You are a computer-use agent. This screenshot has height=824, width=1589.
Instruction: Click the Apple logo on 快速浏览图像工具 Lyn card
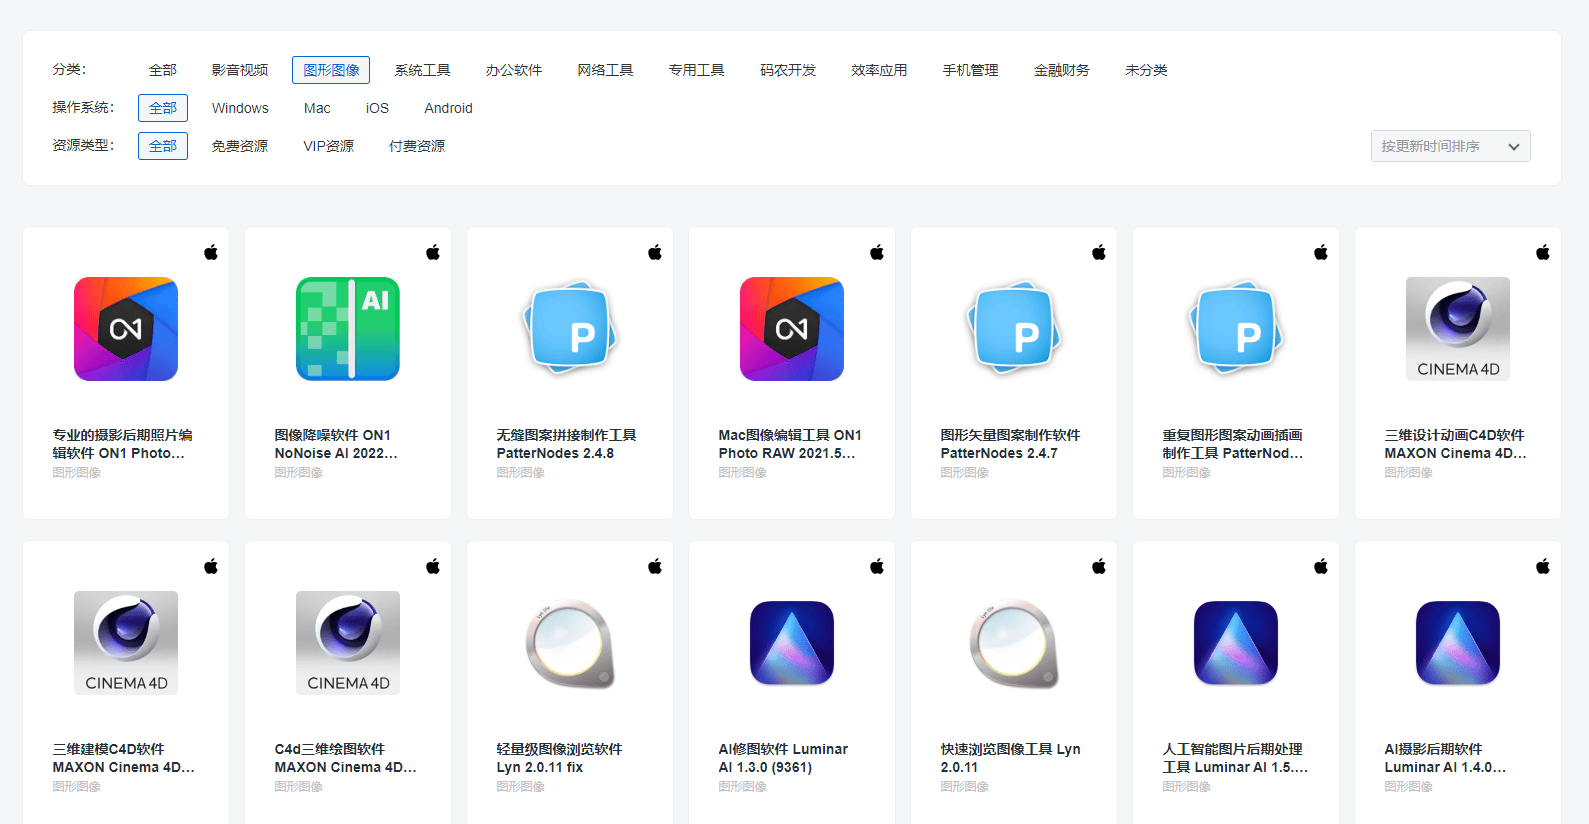1099,566
